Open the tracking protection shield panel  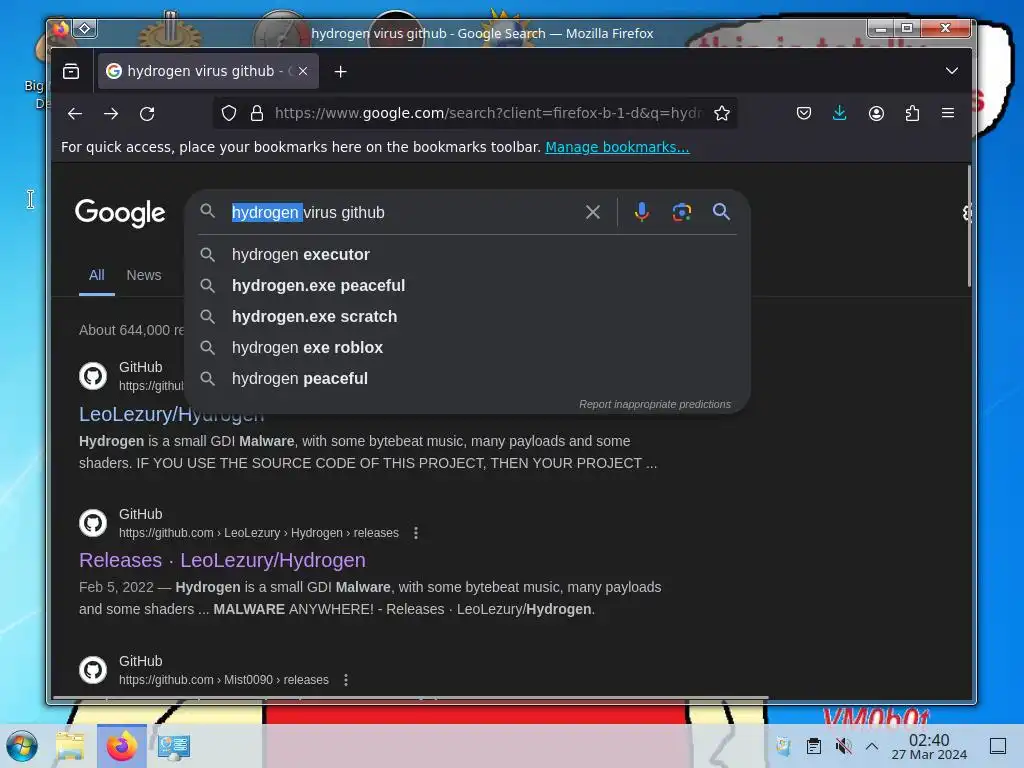pos(229,114)
